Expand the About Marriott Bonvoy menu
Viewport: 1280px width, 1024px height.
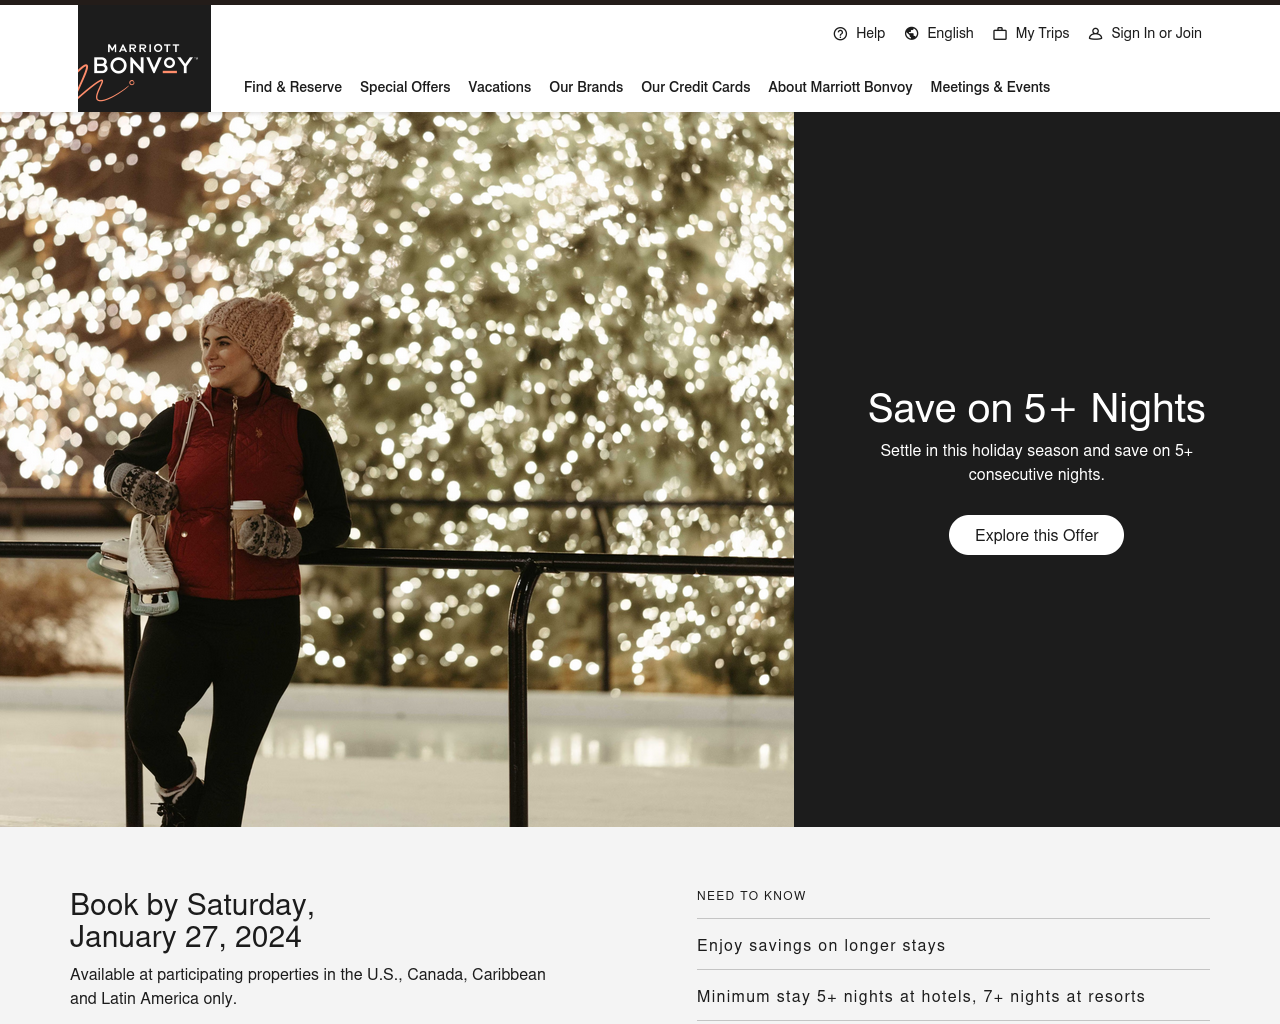point(840,87)
